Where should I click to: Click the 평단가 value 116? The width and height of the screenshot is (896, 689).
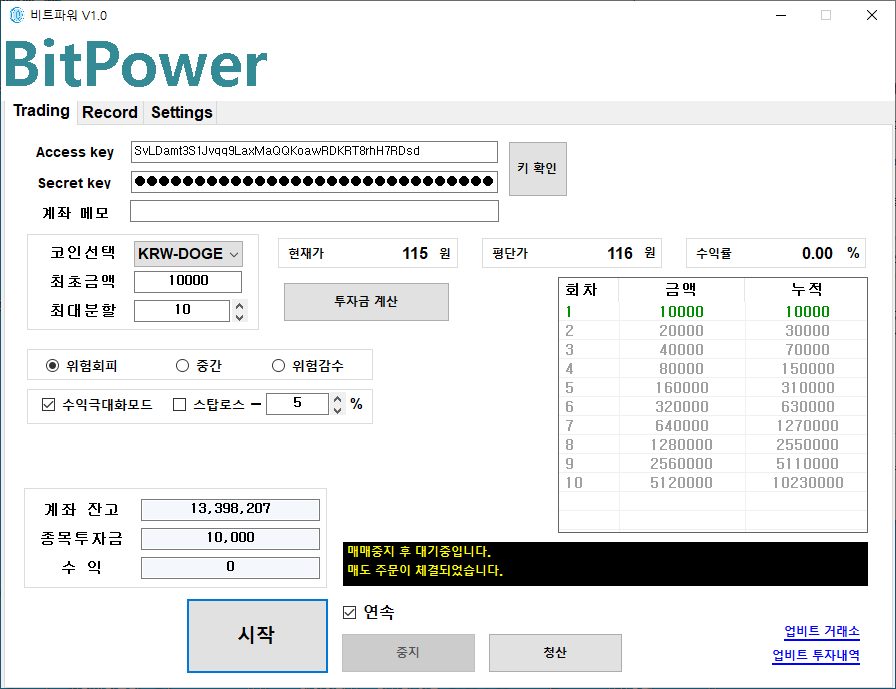coord(619,253)
